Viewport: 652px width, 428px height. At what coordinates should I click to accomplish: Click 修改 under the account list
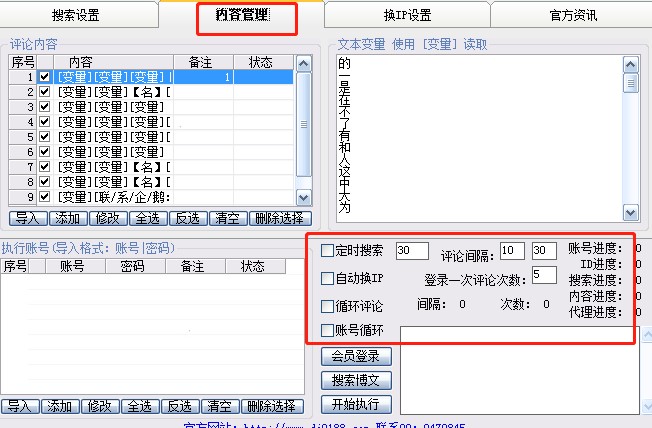pyautogui.click(x=100, y=406)
